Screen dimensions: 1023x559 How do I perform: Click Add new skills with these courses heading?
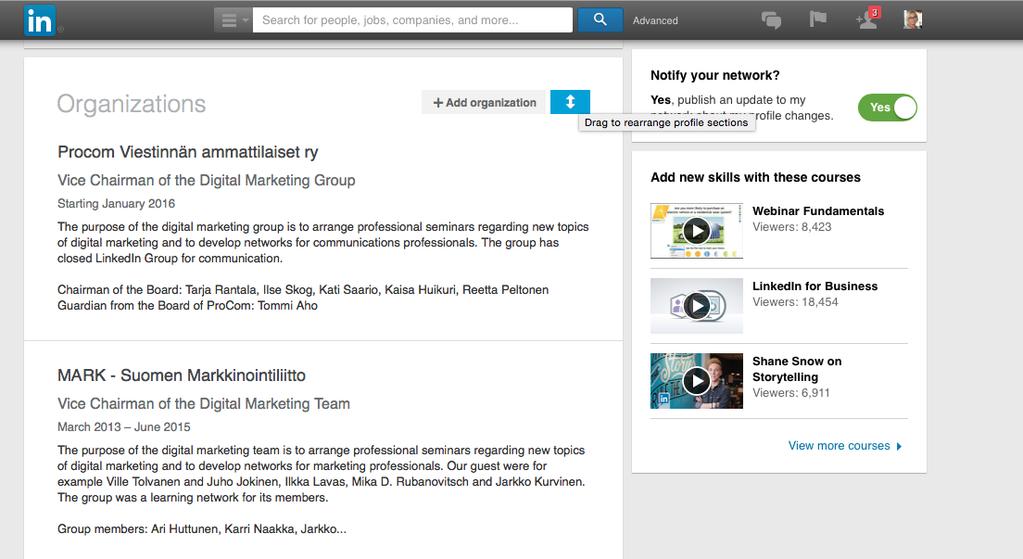(756, 177)
